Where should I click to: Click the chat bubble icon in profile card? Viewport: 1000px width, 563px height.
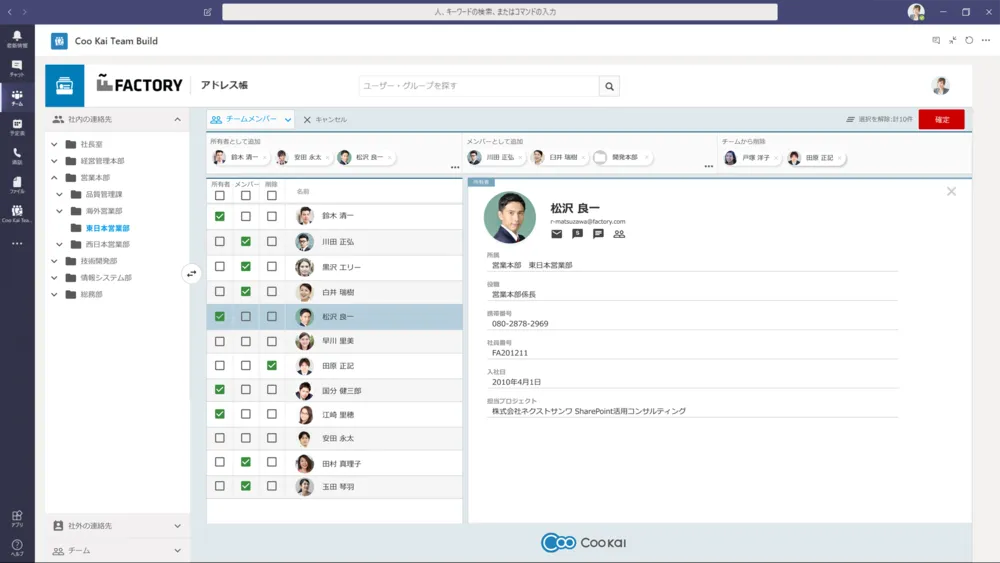coord(598,234)
